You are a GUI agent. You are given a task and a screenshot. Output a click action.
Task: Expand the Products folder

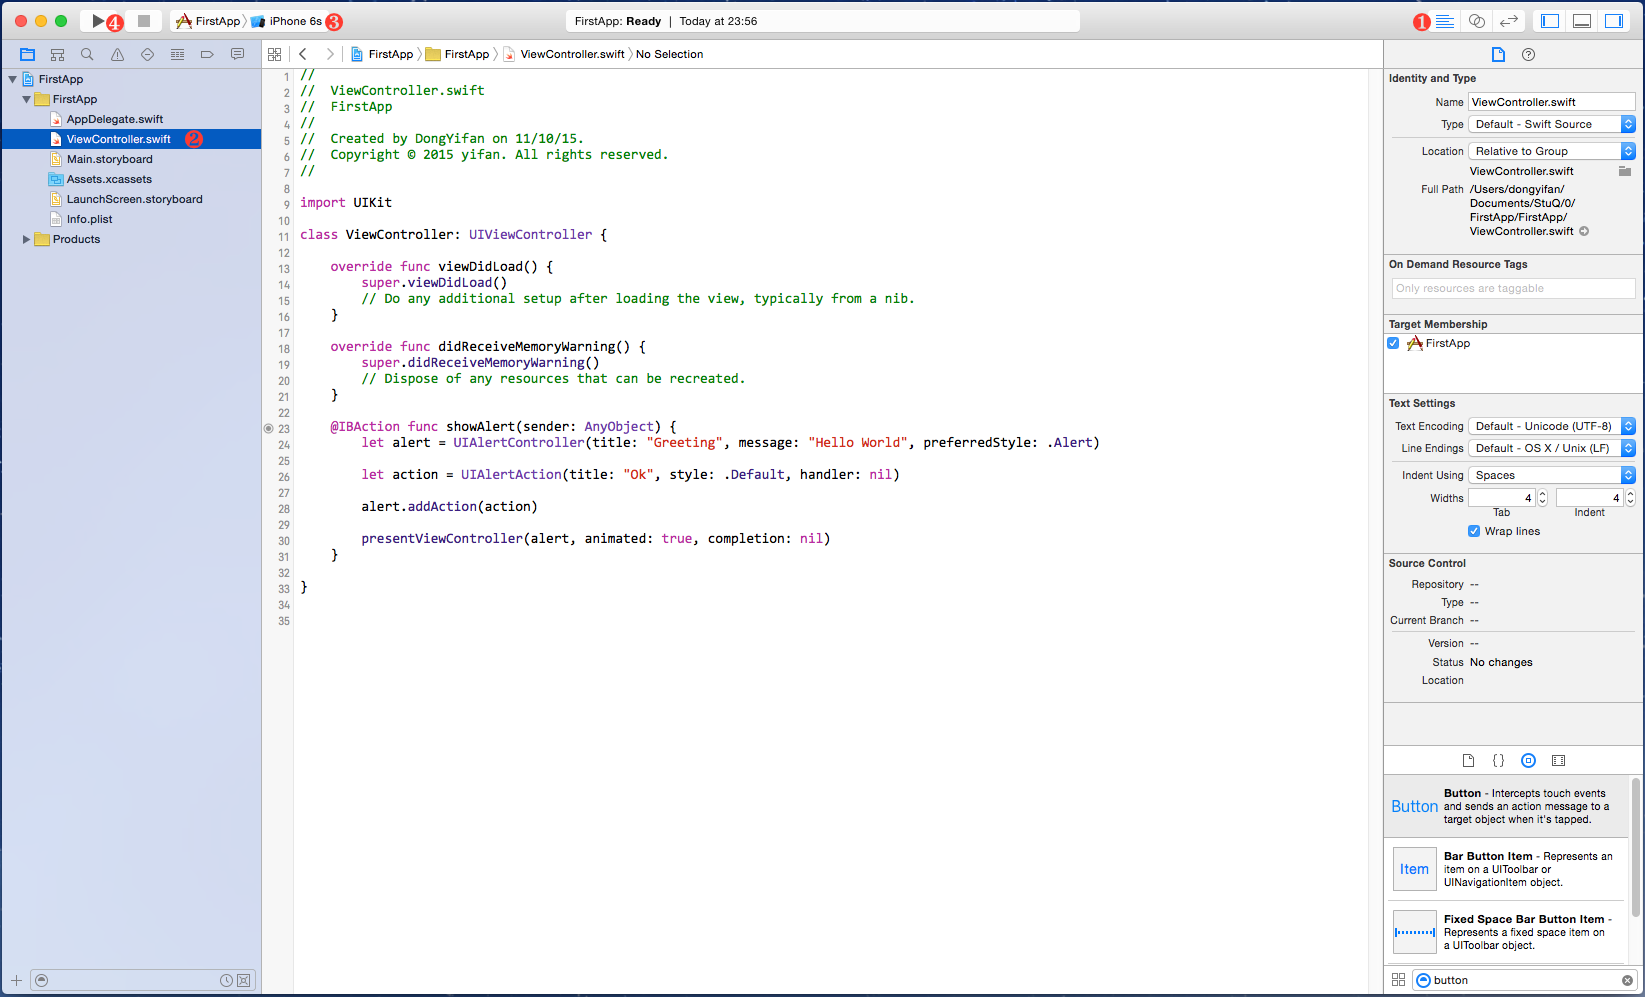(26, 239)
